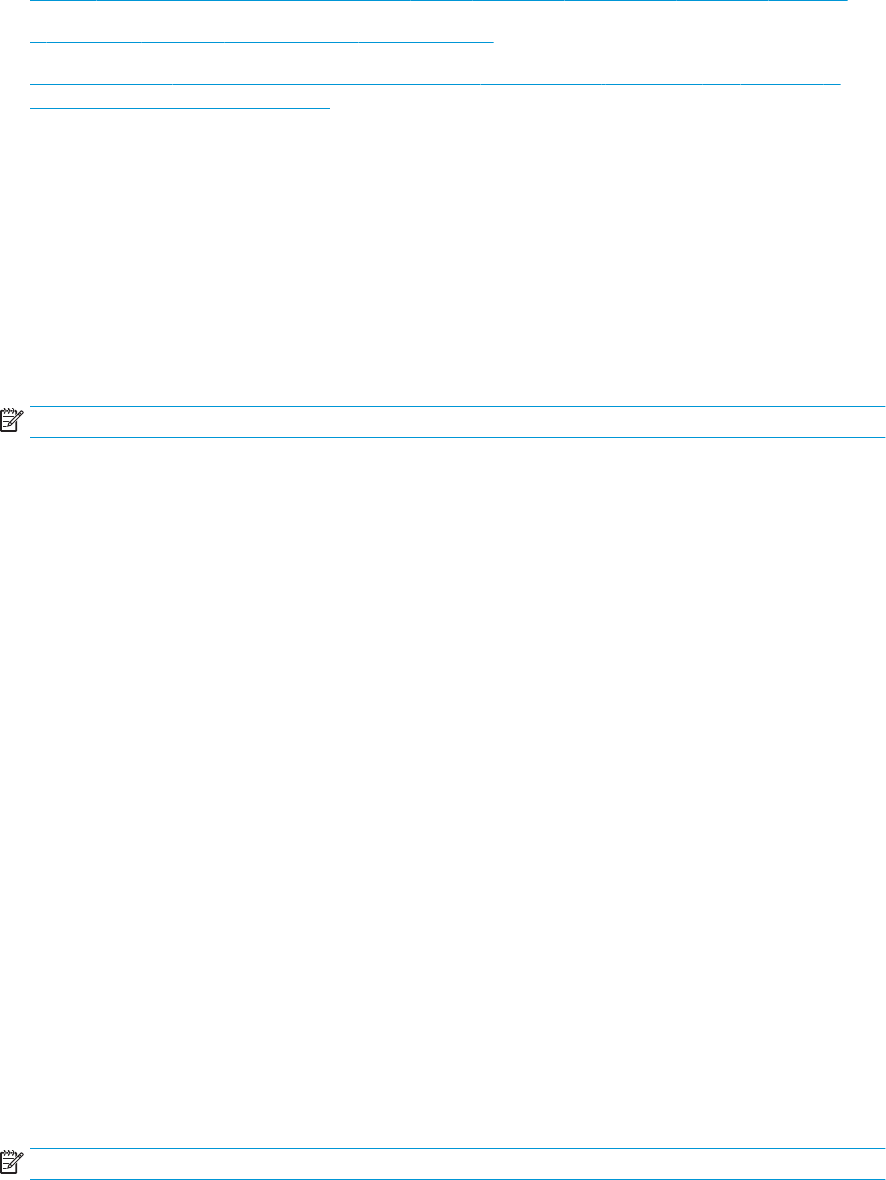Viewport: 886px width, 1180px height.
Task: Click the blue rule below upper note icon
Action: (x=457, y=436)
